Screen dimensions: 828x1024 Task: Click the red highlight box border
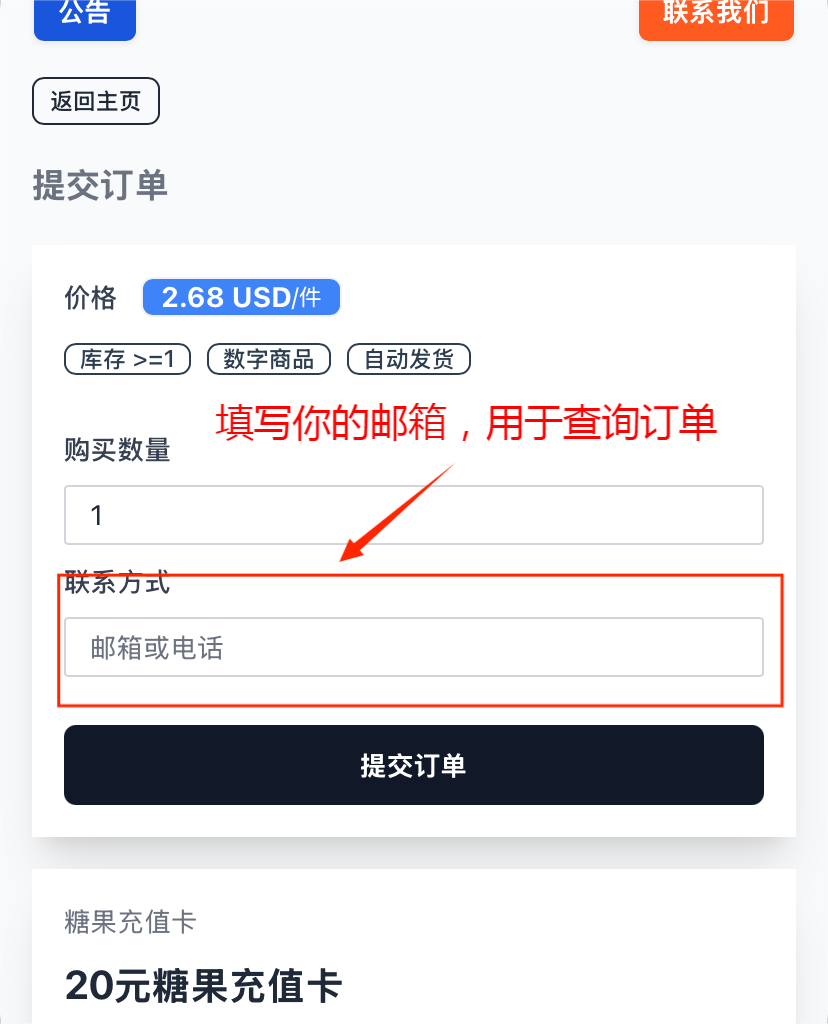tap(782, 640)
